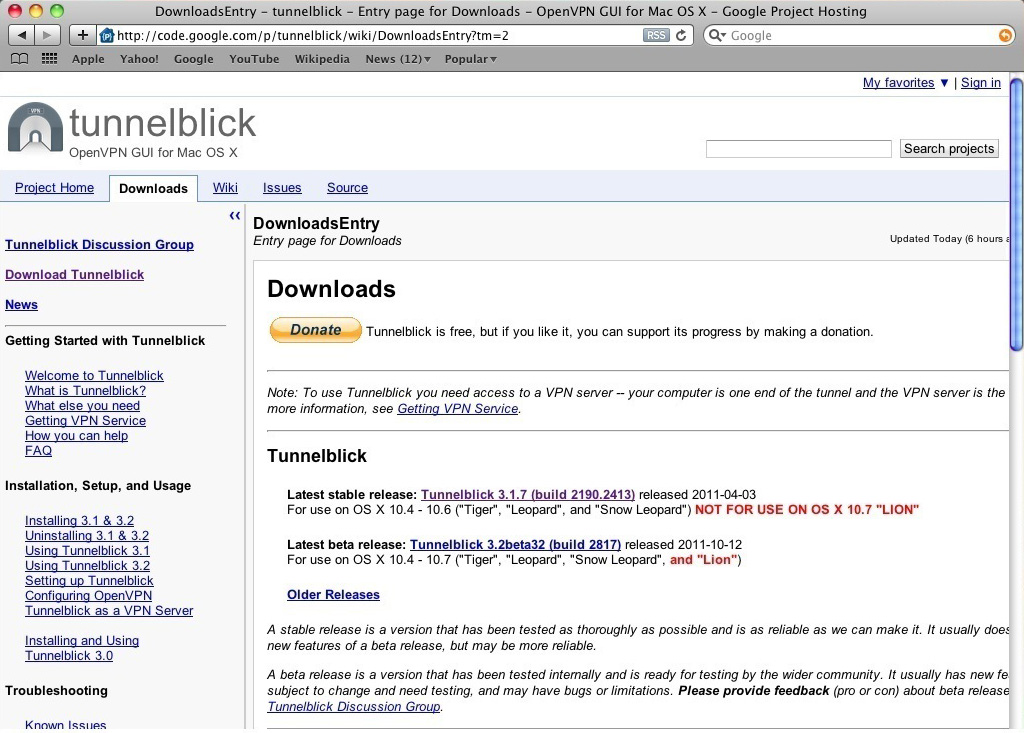This screenshot has width=1024, height=733.
Task: Open the Google bookmark
Action: 193,59
